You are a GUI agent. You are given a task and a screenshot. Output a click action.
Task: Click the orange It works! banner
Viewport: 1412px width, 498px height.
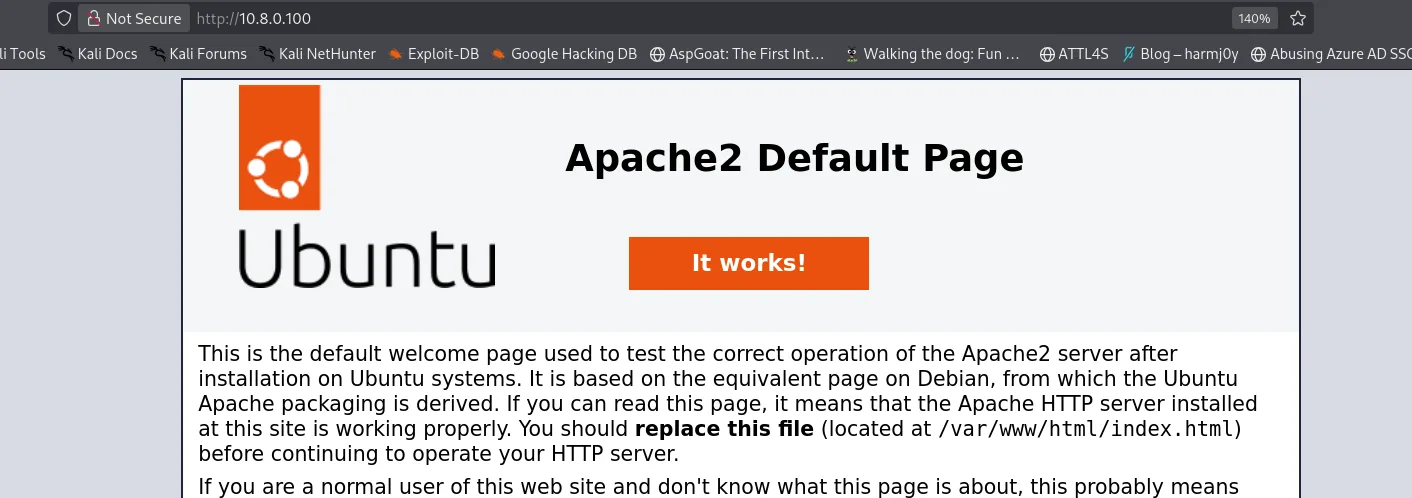pos(749,263)
